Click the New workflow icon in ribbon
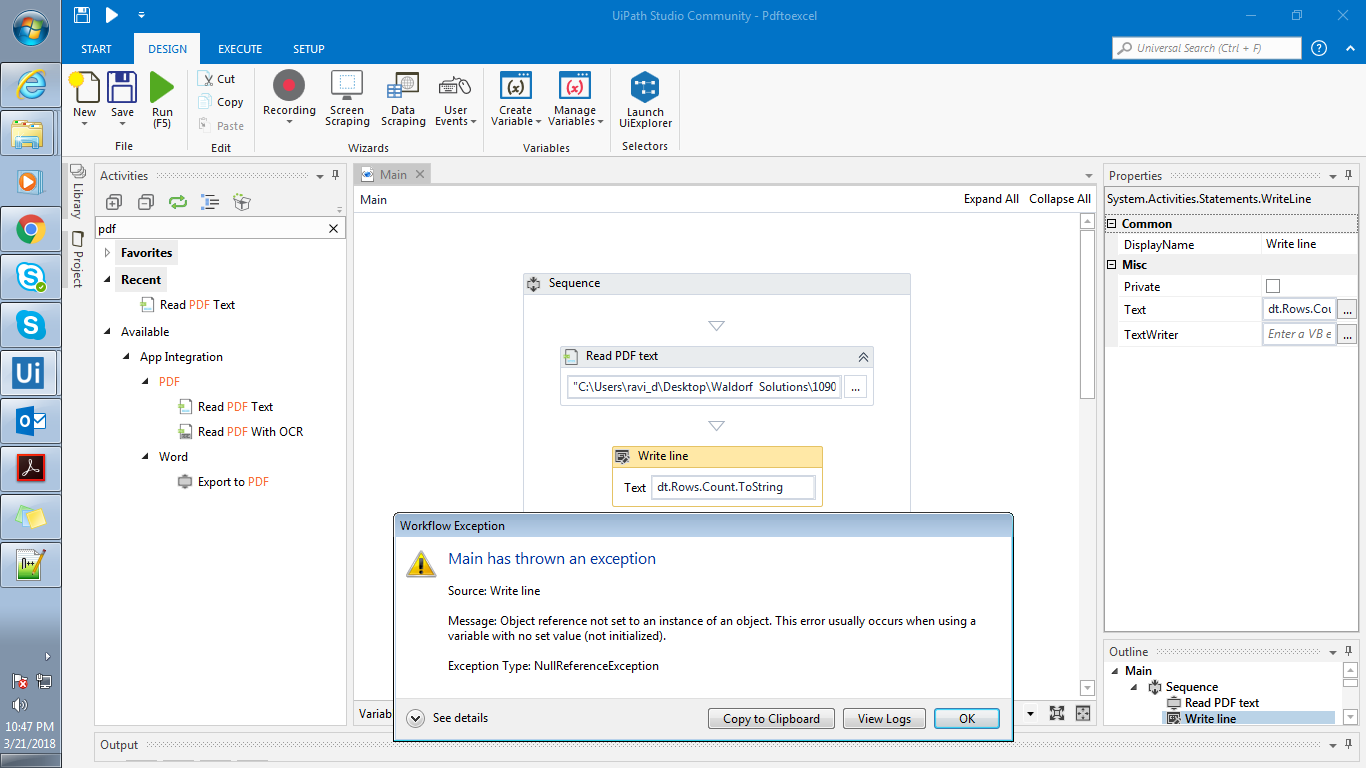The width and height of the screenshot is (1366, 768). (85, 87)
